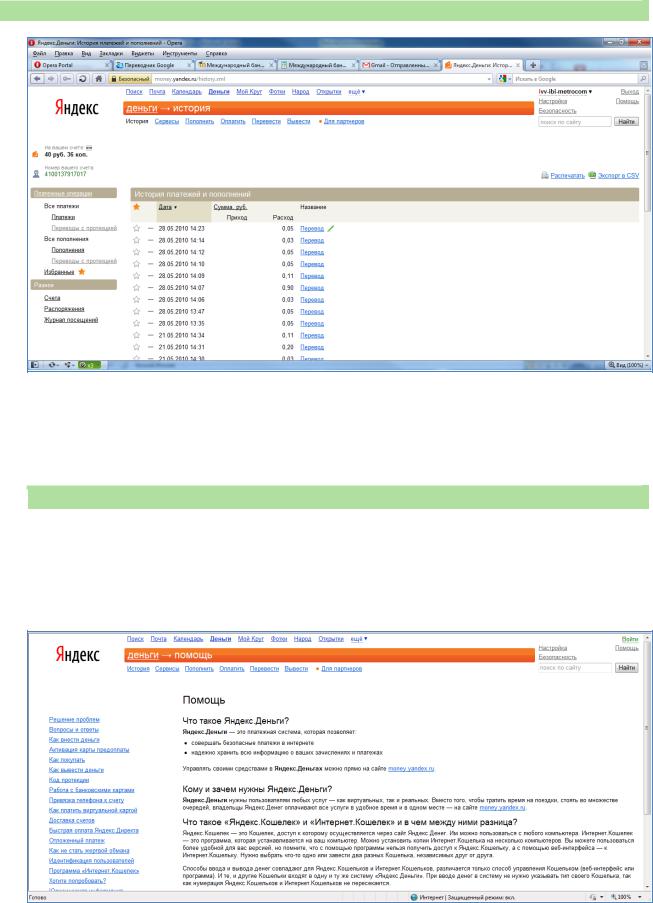Click closed tabs trash icon in tab bar
653x903 pixels.
(644, 66)
